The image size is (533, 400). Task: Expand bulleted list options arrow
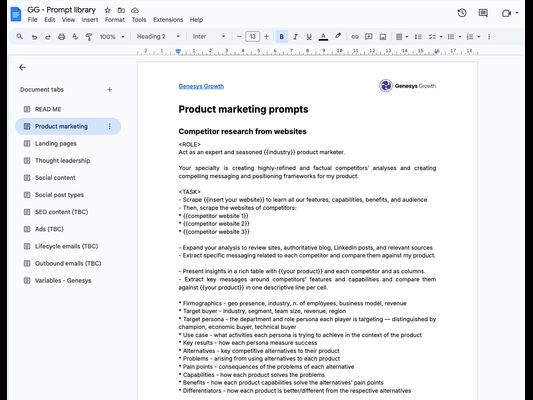460,37
